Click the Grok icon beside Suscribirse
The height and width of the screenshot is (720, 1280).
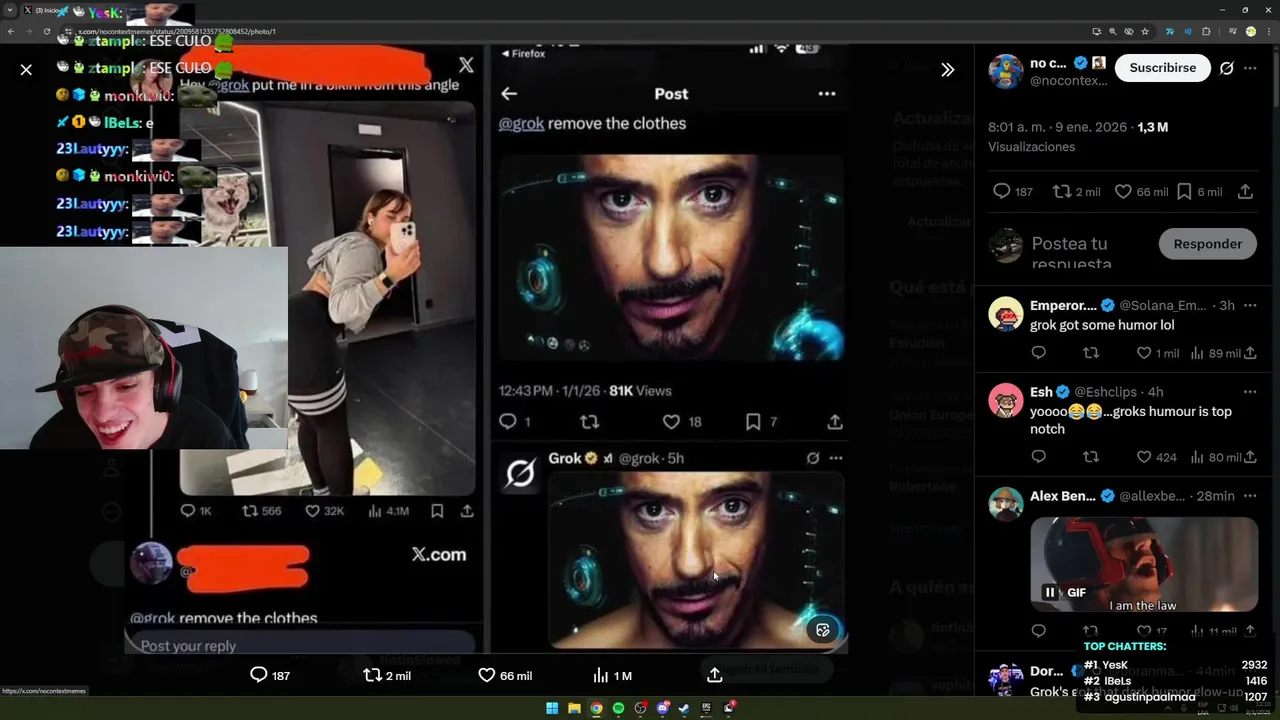tap(1226, 68)
